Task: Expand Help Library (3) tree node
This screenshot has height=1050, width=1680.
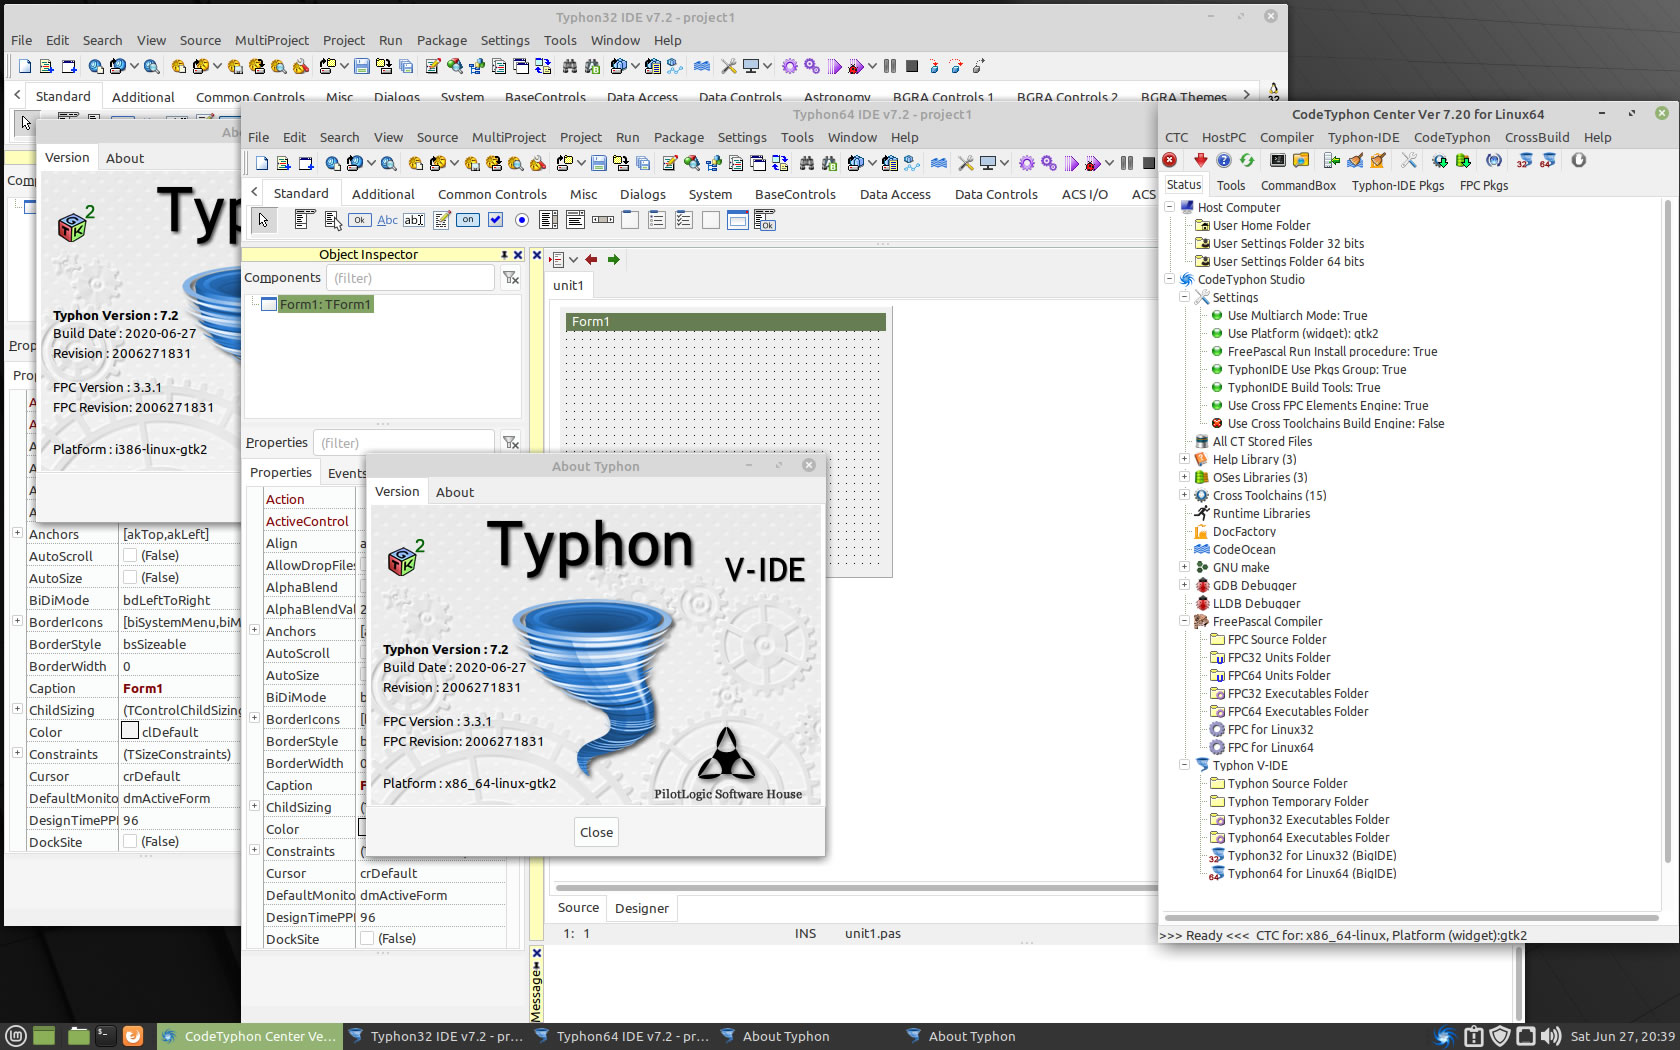Action: click(x=1185, y=459)
